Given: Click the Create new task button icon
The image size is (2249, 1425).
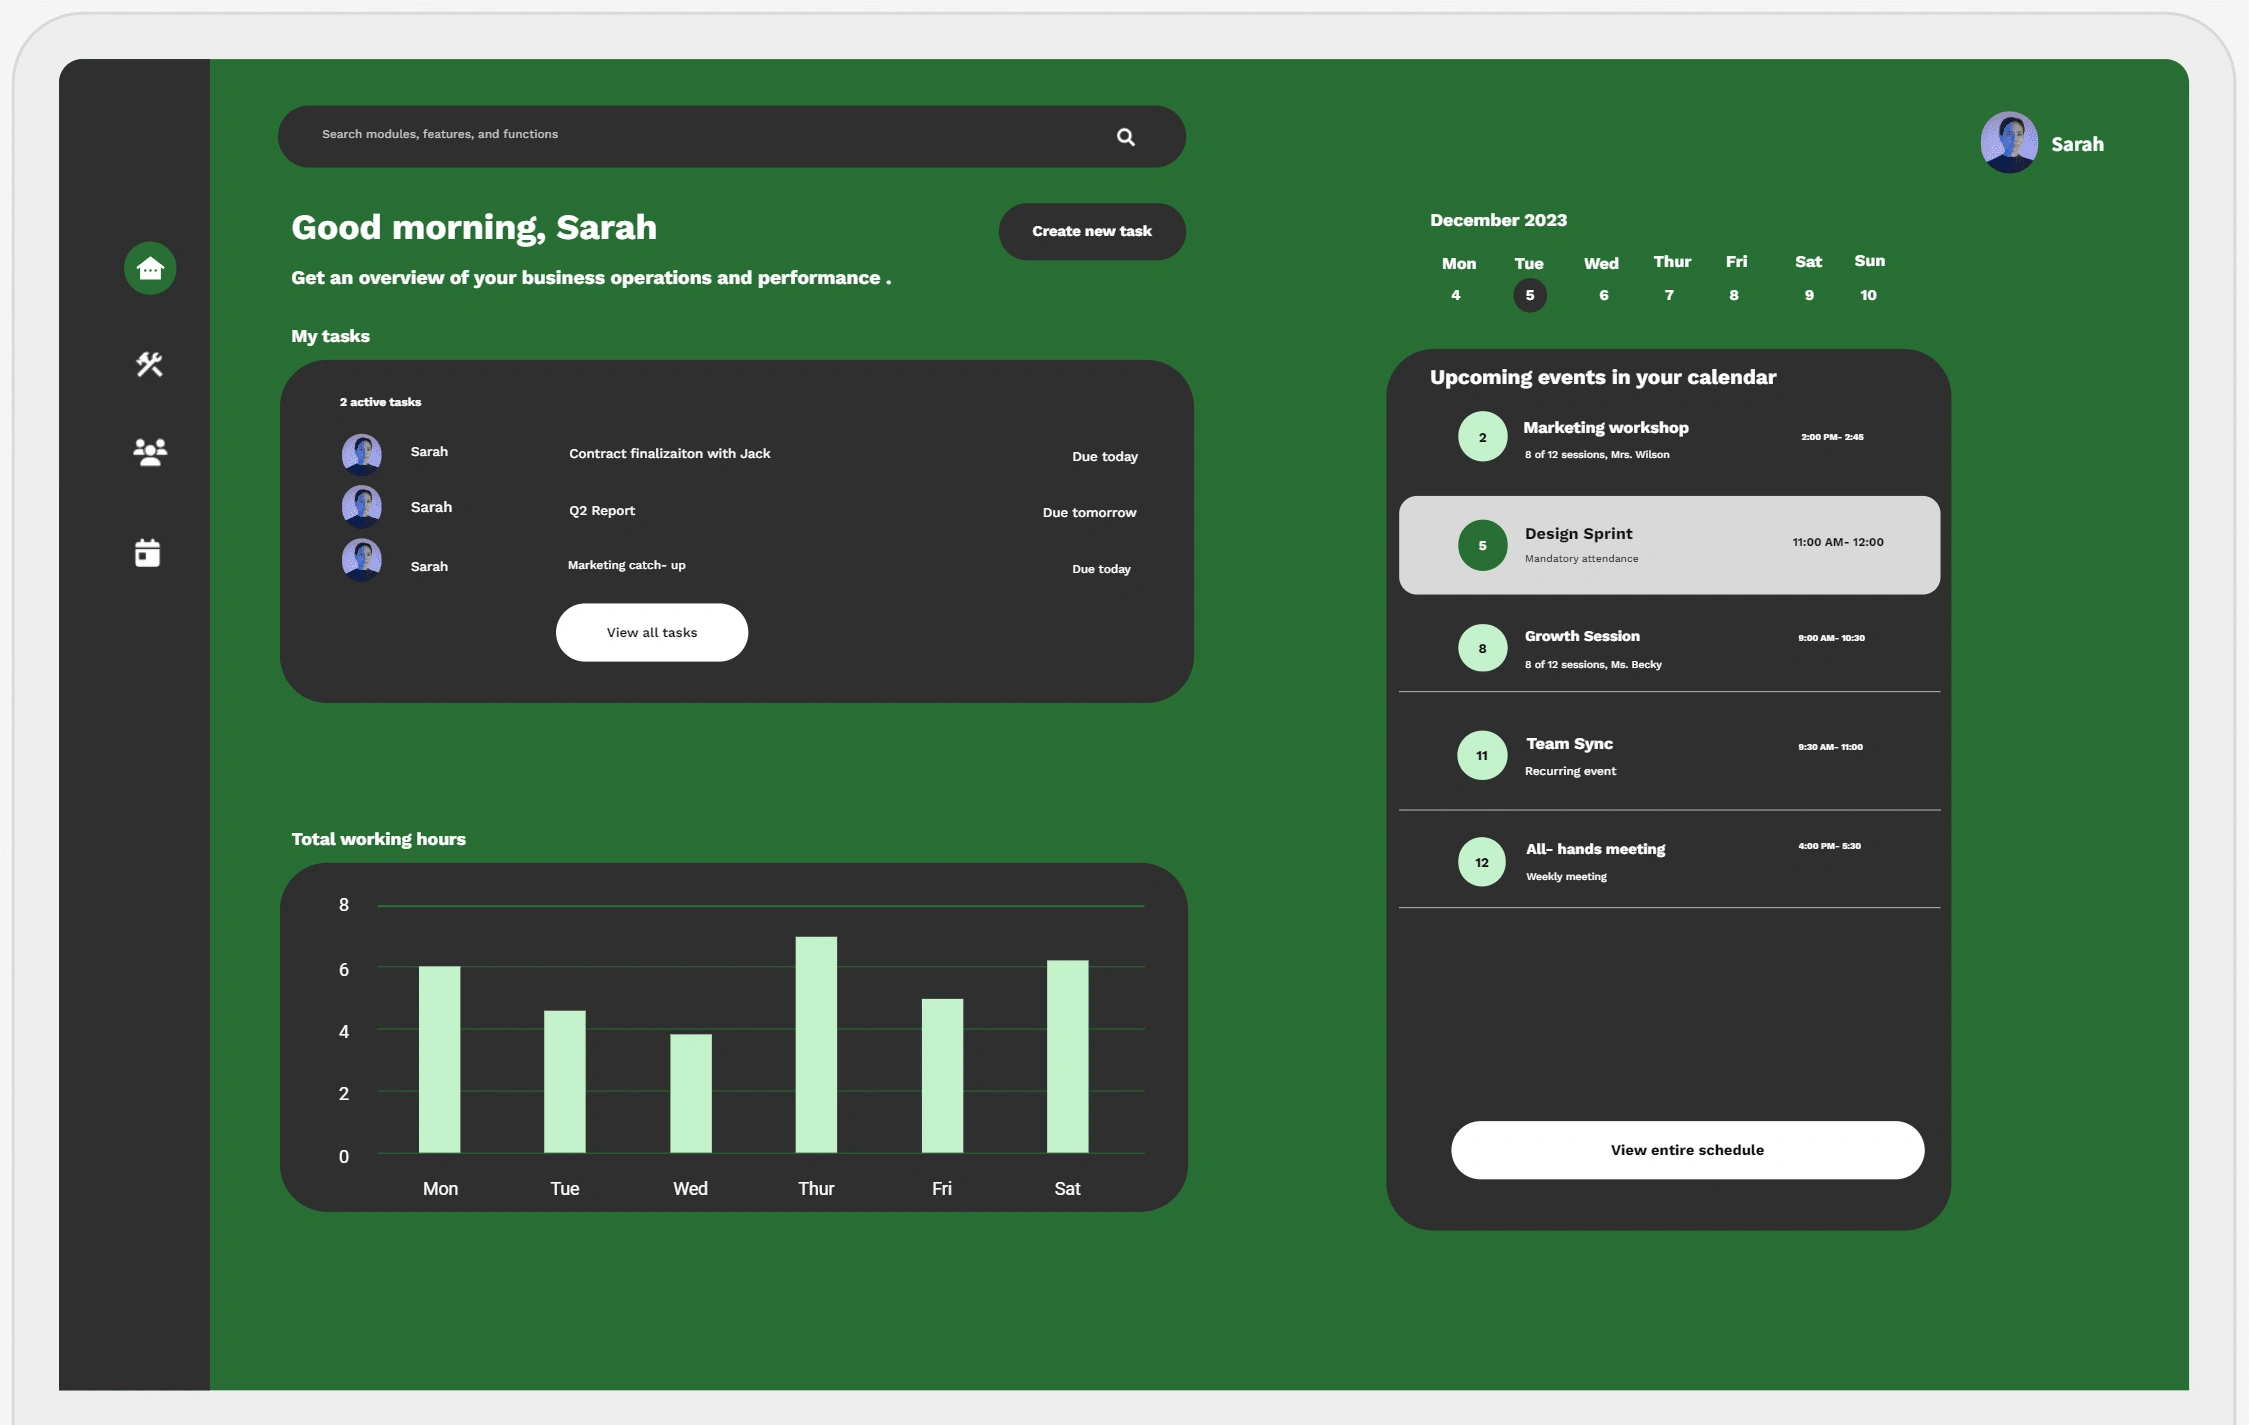Looking at the screenshot, I should pyautogui.click(x=1092, y=231).
